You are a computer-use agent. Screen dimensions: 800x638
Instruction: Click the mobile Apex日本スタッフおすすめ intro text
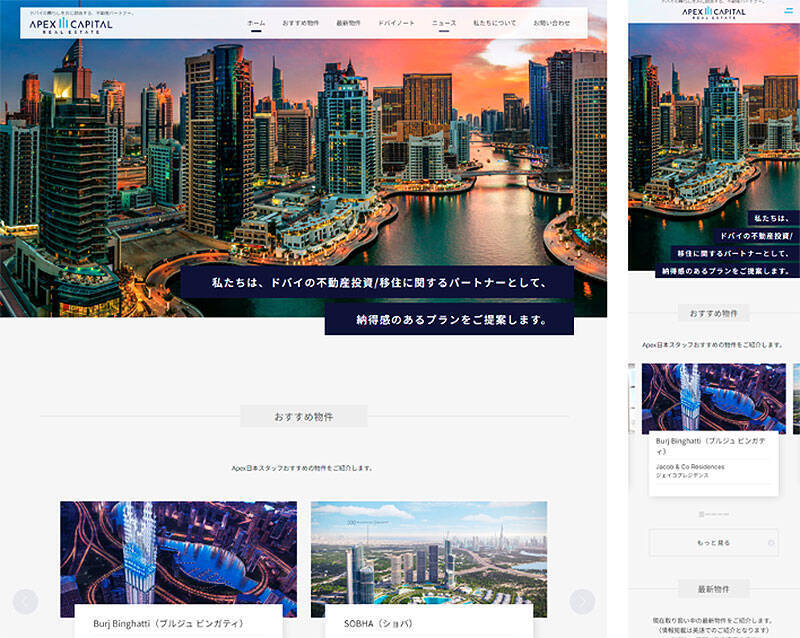713,345
